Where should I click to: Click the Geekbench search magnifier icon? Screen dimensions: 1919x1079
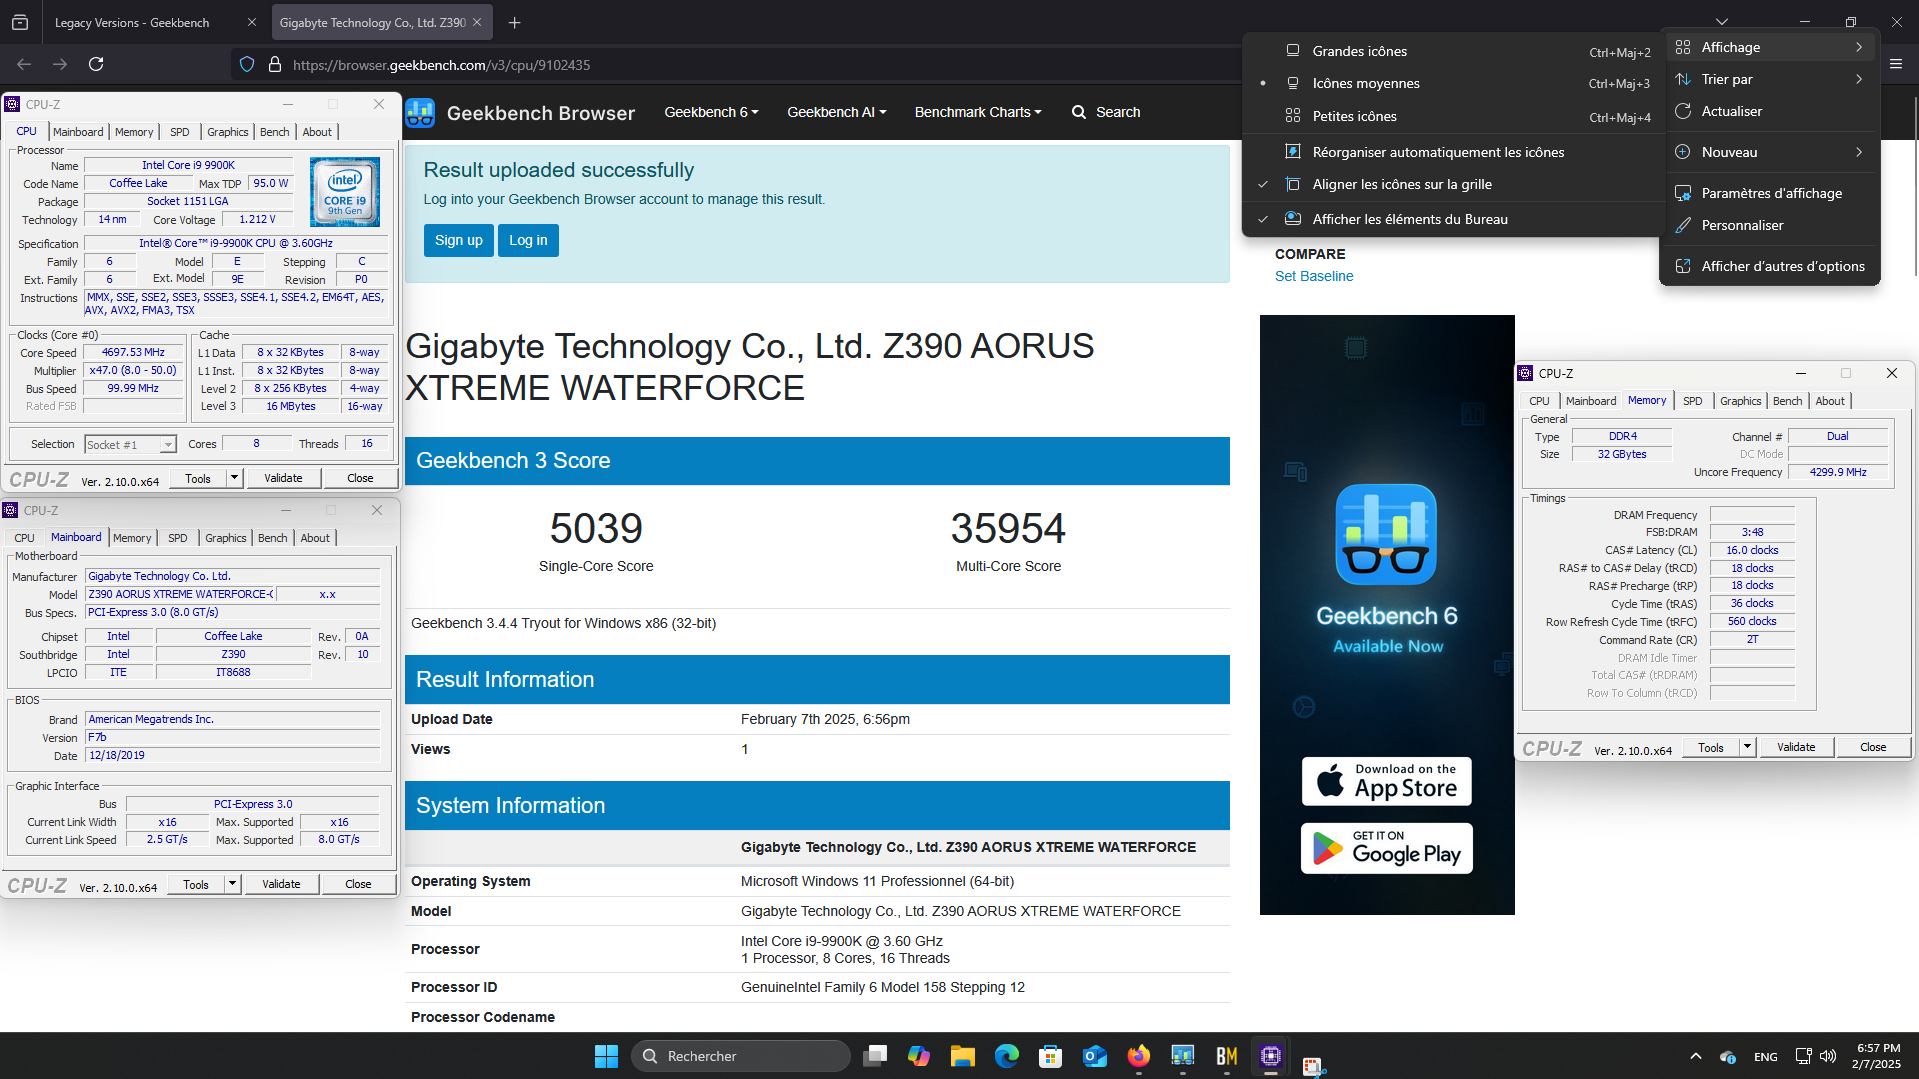point(1079,112)
